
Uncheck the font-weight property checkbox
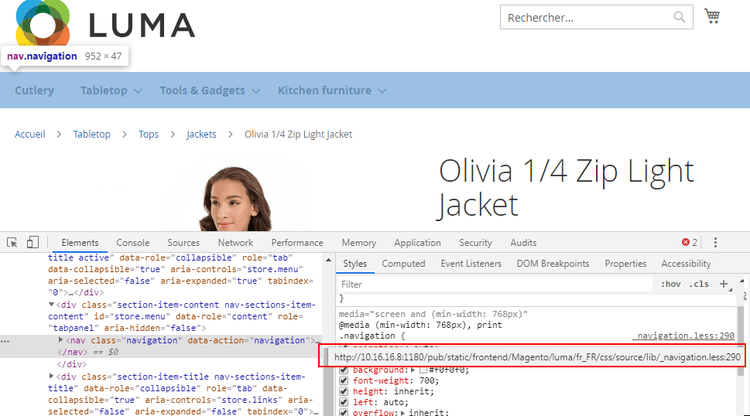pos(346,382)
